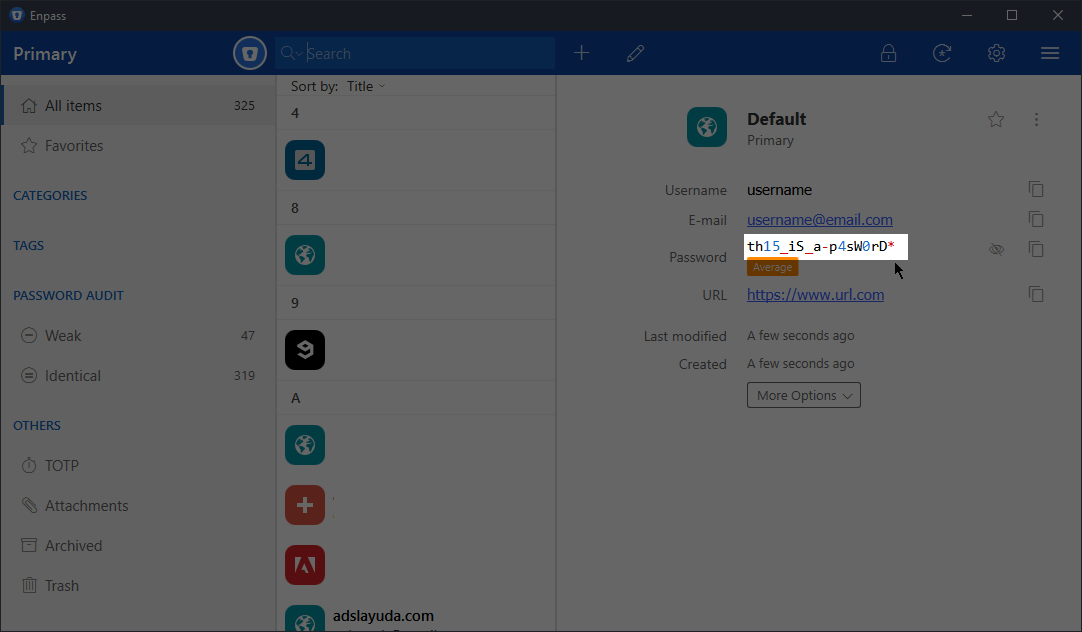
Task: Open Attachments section
Action: [x=138, y=505]
